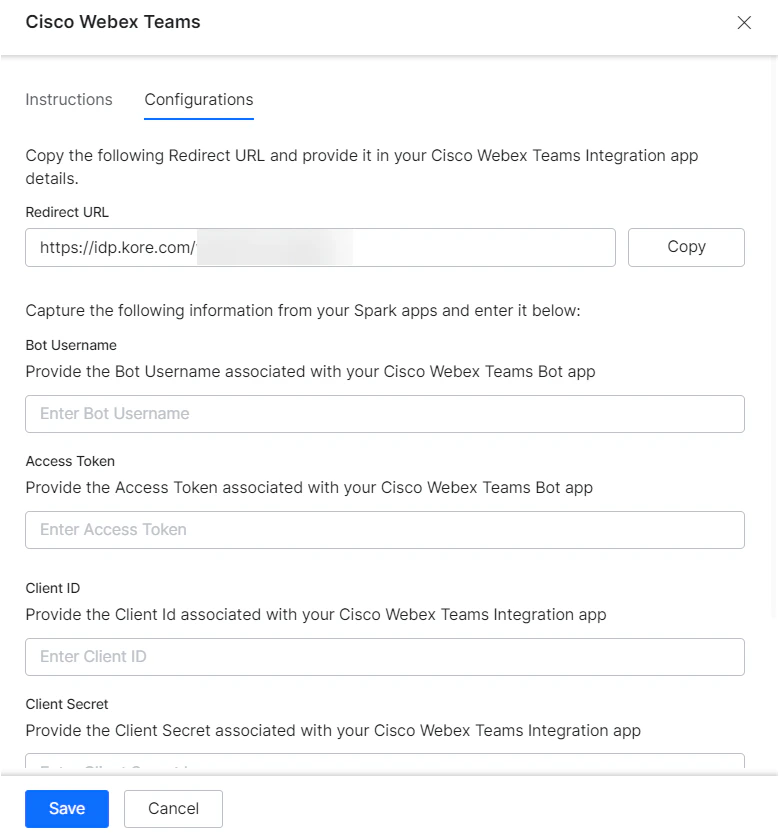
Task: Select the Configurations tab
Action: pyautogui.click(x=198, y=99)
